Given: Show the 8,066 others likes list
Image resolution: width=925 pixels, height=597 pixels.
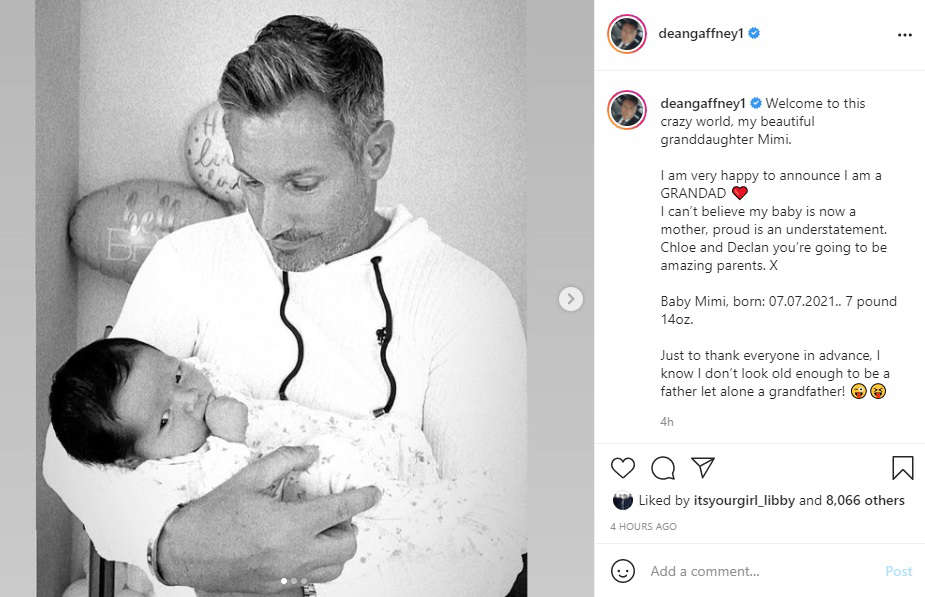Looking at the screenshot, I should 865,500.
